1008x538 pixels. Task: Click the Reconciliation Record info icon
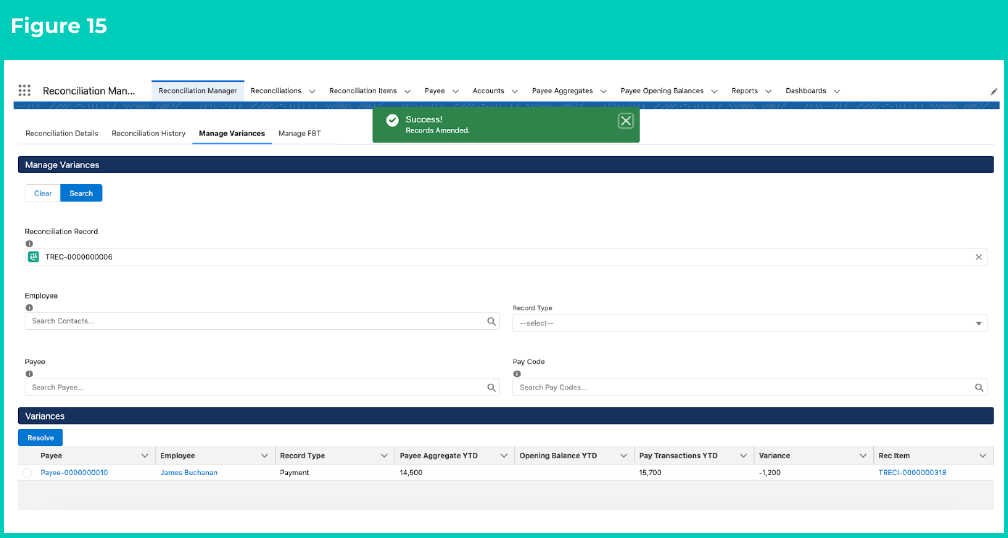point(29,244)
